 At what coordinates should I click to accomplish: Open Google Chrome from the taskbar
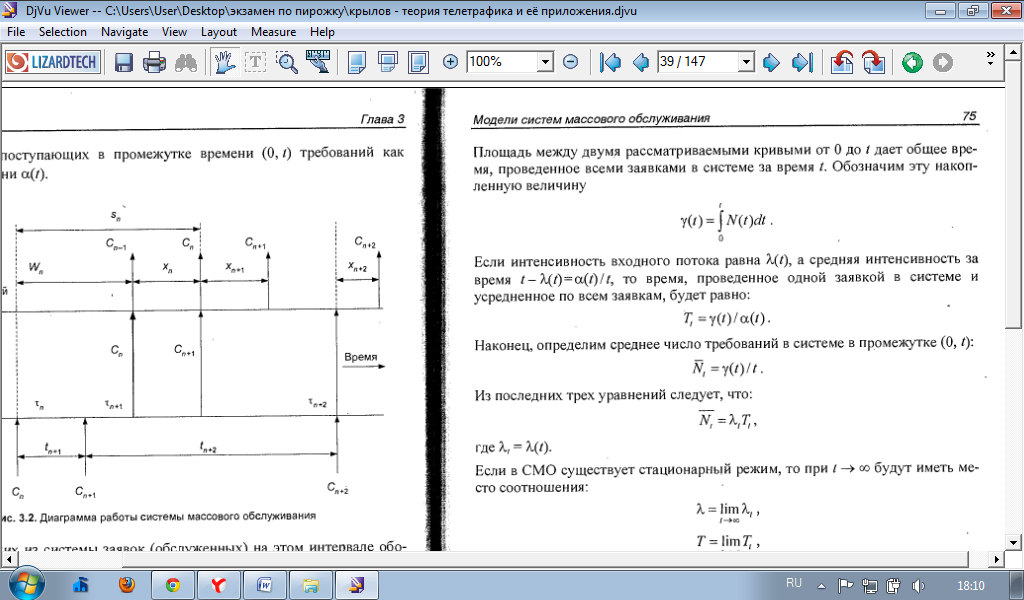(173, 585)
